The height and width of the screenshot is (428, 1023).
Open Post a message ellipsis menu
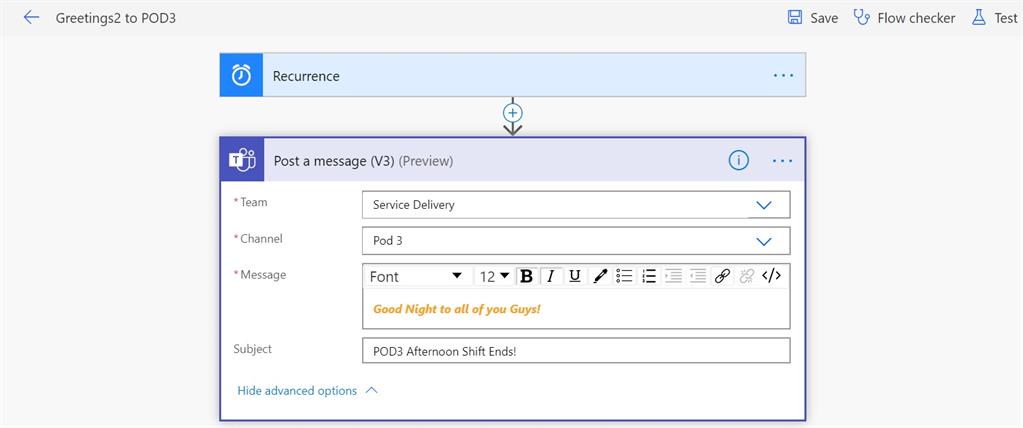tap(782, 160)
